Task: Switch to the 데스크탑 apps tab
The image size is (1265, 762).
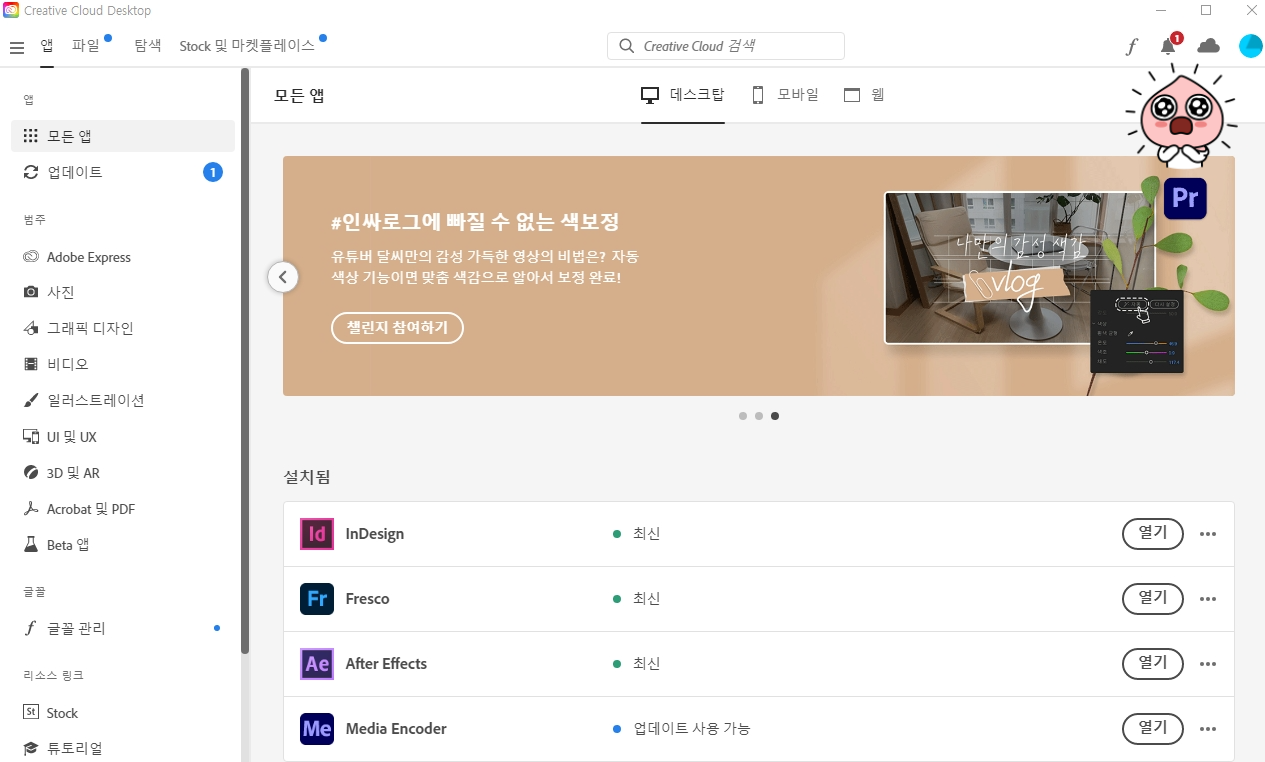Action: click(683, 95)
